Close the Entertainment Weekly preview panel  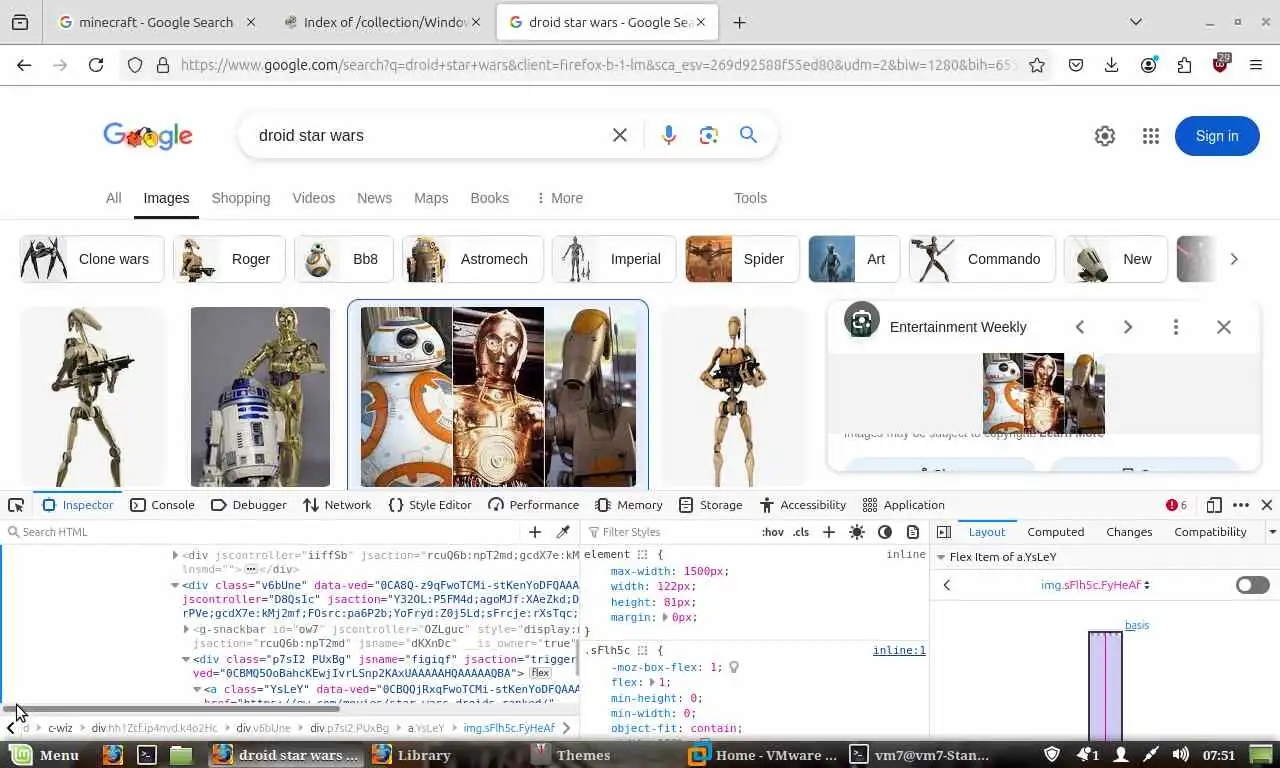click(1224, 327)
